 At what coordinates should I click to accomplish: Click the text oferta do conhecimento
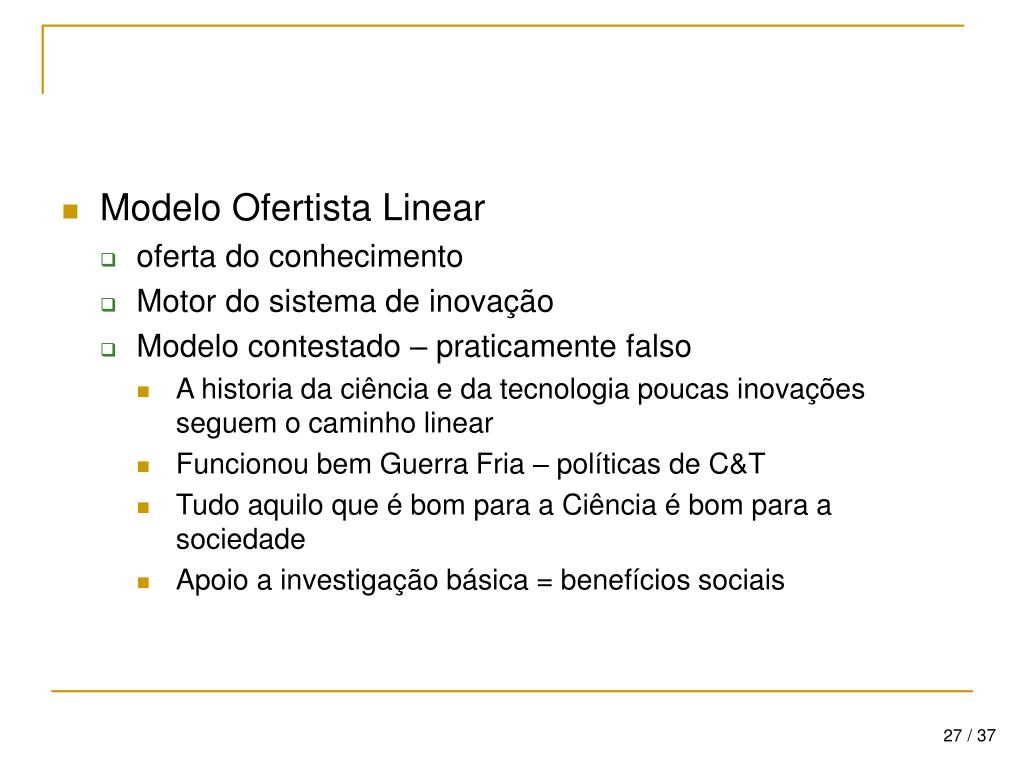point(299,257)
